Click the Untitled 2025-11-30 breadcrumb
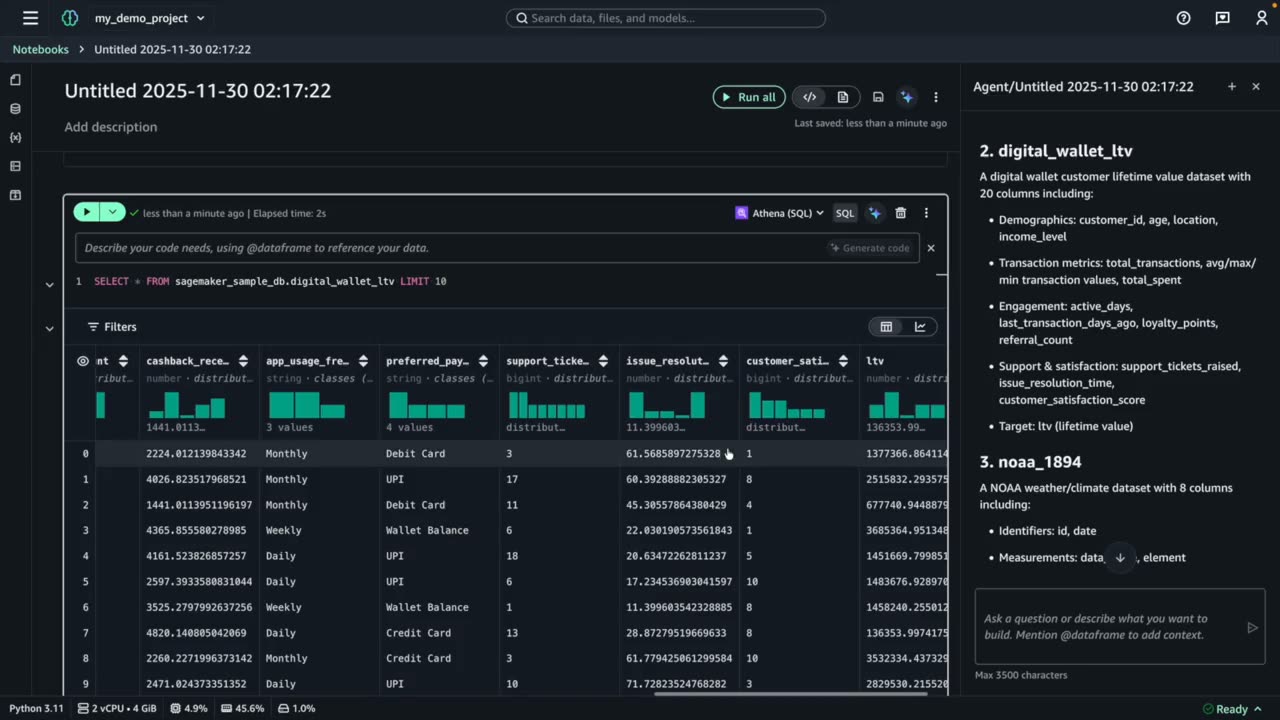 point(172,49)
